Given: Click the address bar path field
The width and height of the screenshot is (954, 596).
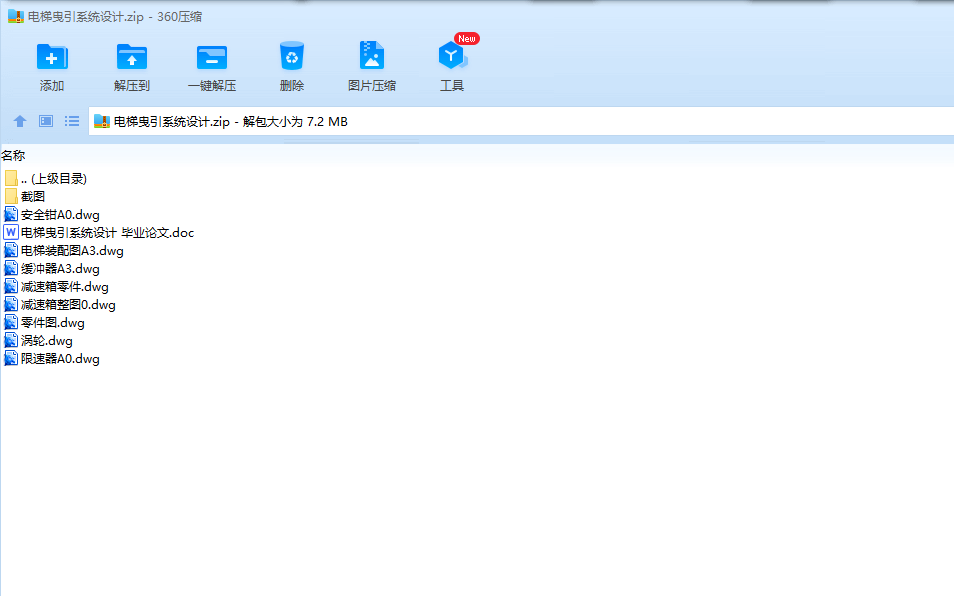Looking at the screenshot, I should 521,121.
